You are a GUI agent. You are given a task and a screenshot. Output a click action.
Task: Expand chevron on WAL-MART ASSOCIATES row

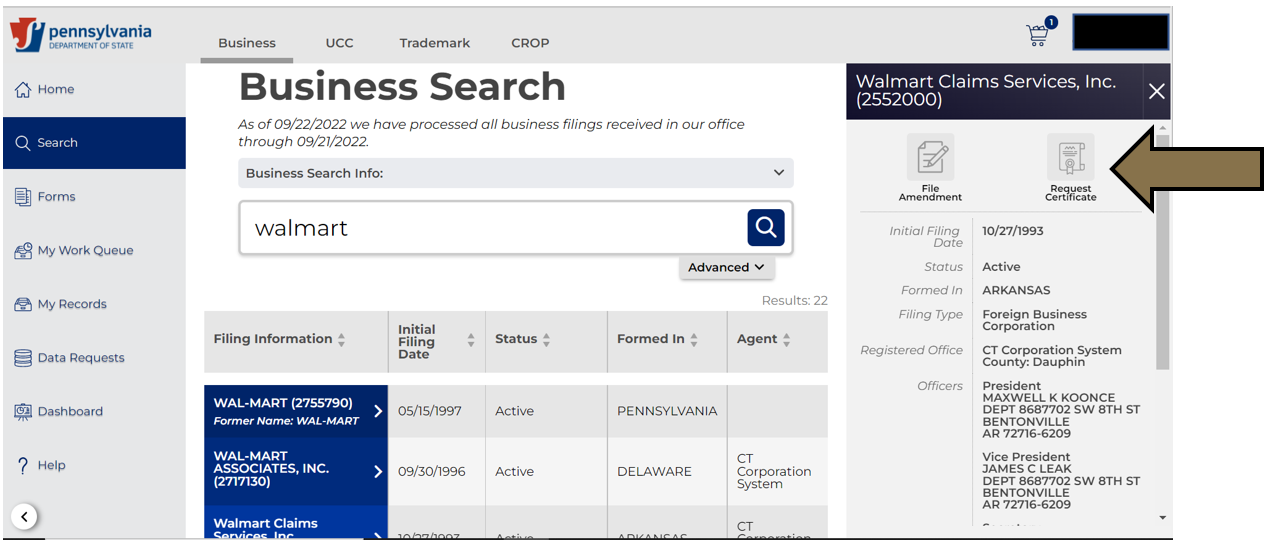pyautogui.click(x=378, y=471)
